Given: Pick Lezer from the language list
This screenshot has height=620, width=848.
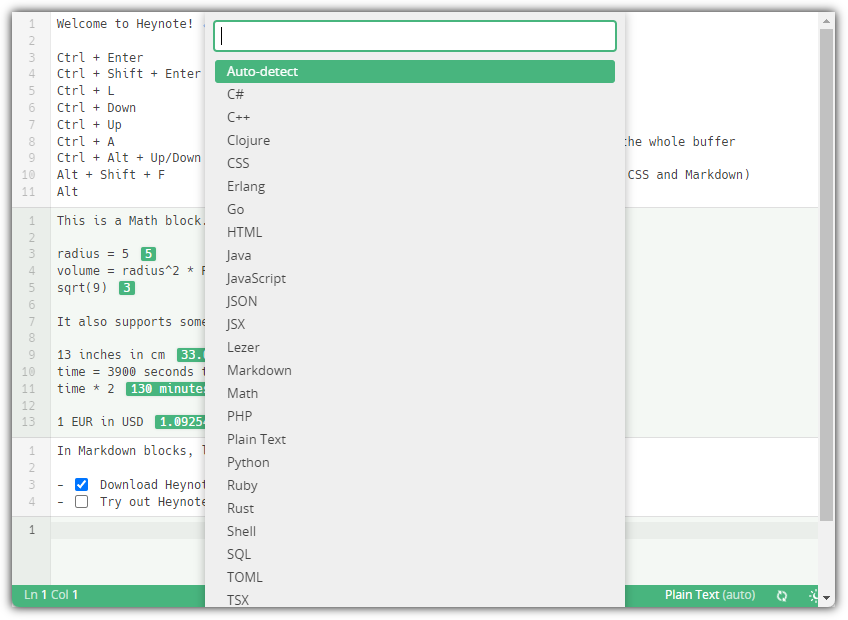Looking at the screenshot, I should coord(415,347).
